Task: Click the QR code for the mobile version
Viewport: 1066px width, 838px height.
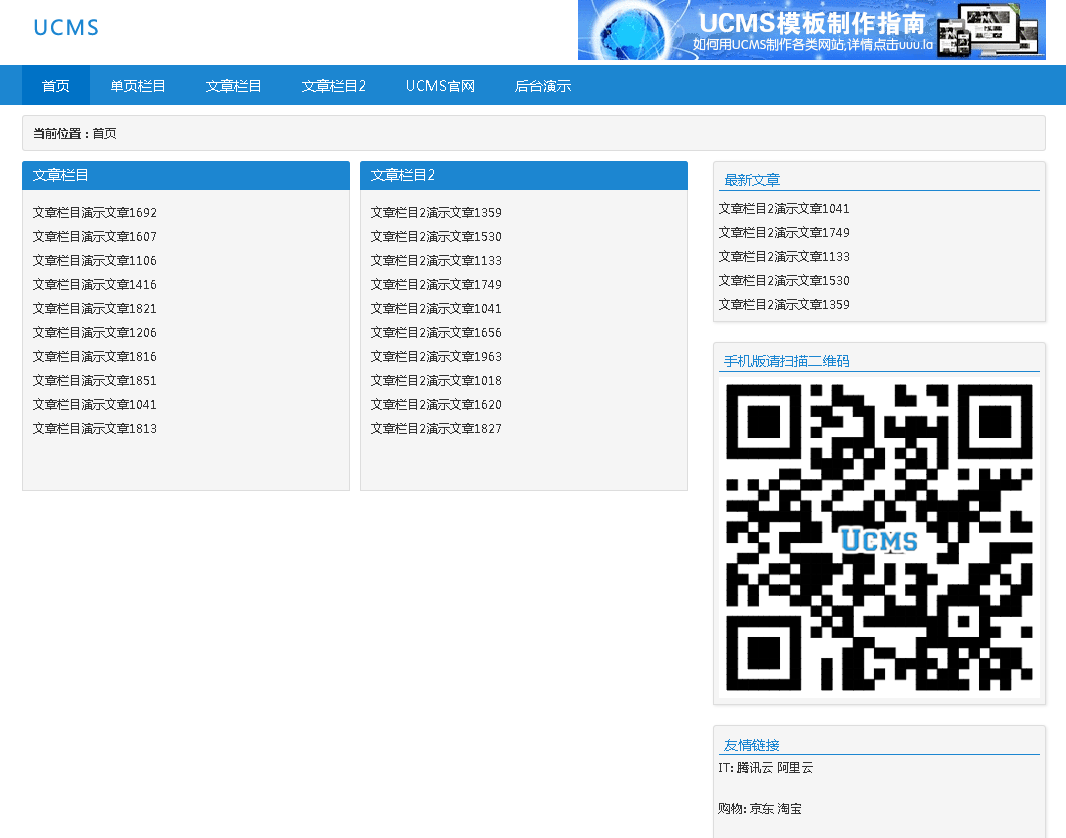Action: coord(878,536)
